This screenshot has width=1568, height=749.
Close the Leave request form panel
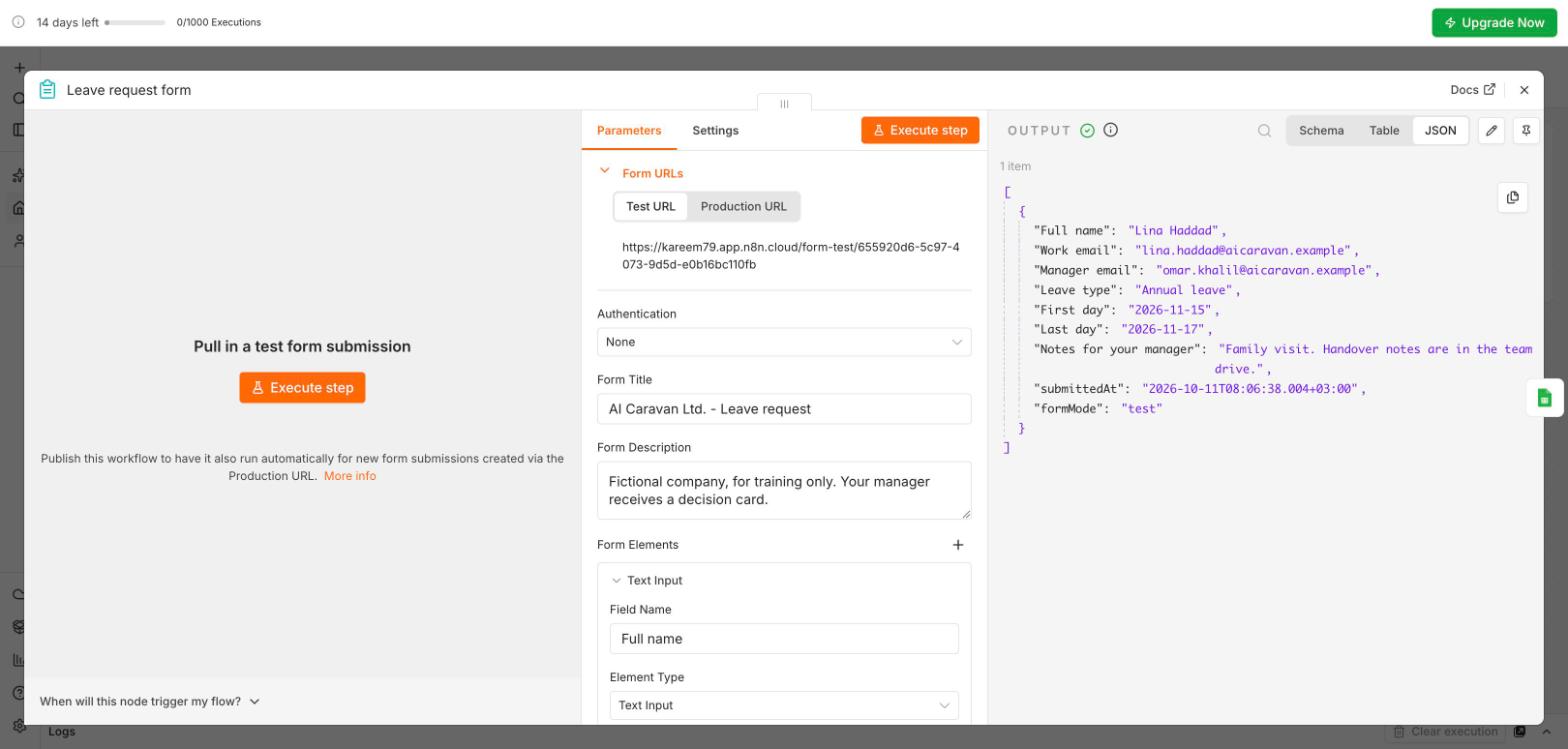1524,90
